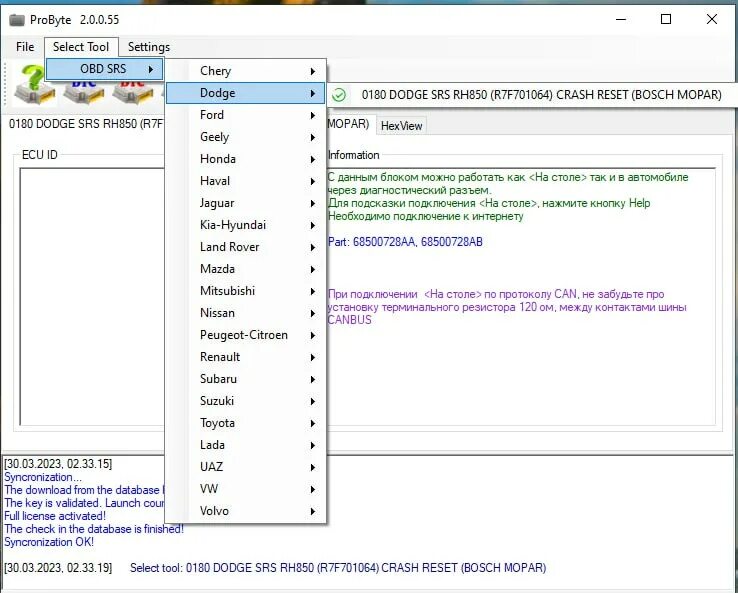The width and height of the screenshot is (738, 593).
Task: Click the blue DTC read connector icon
Action: click(84, 92)
